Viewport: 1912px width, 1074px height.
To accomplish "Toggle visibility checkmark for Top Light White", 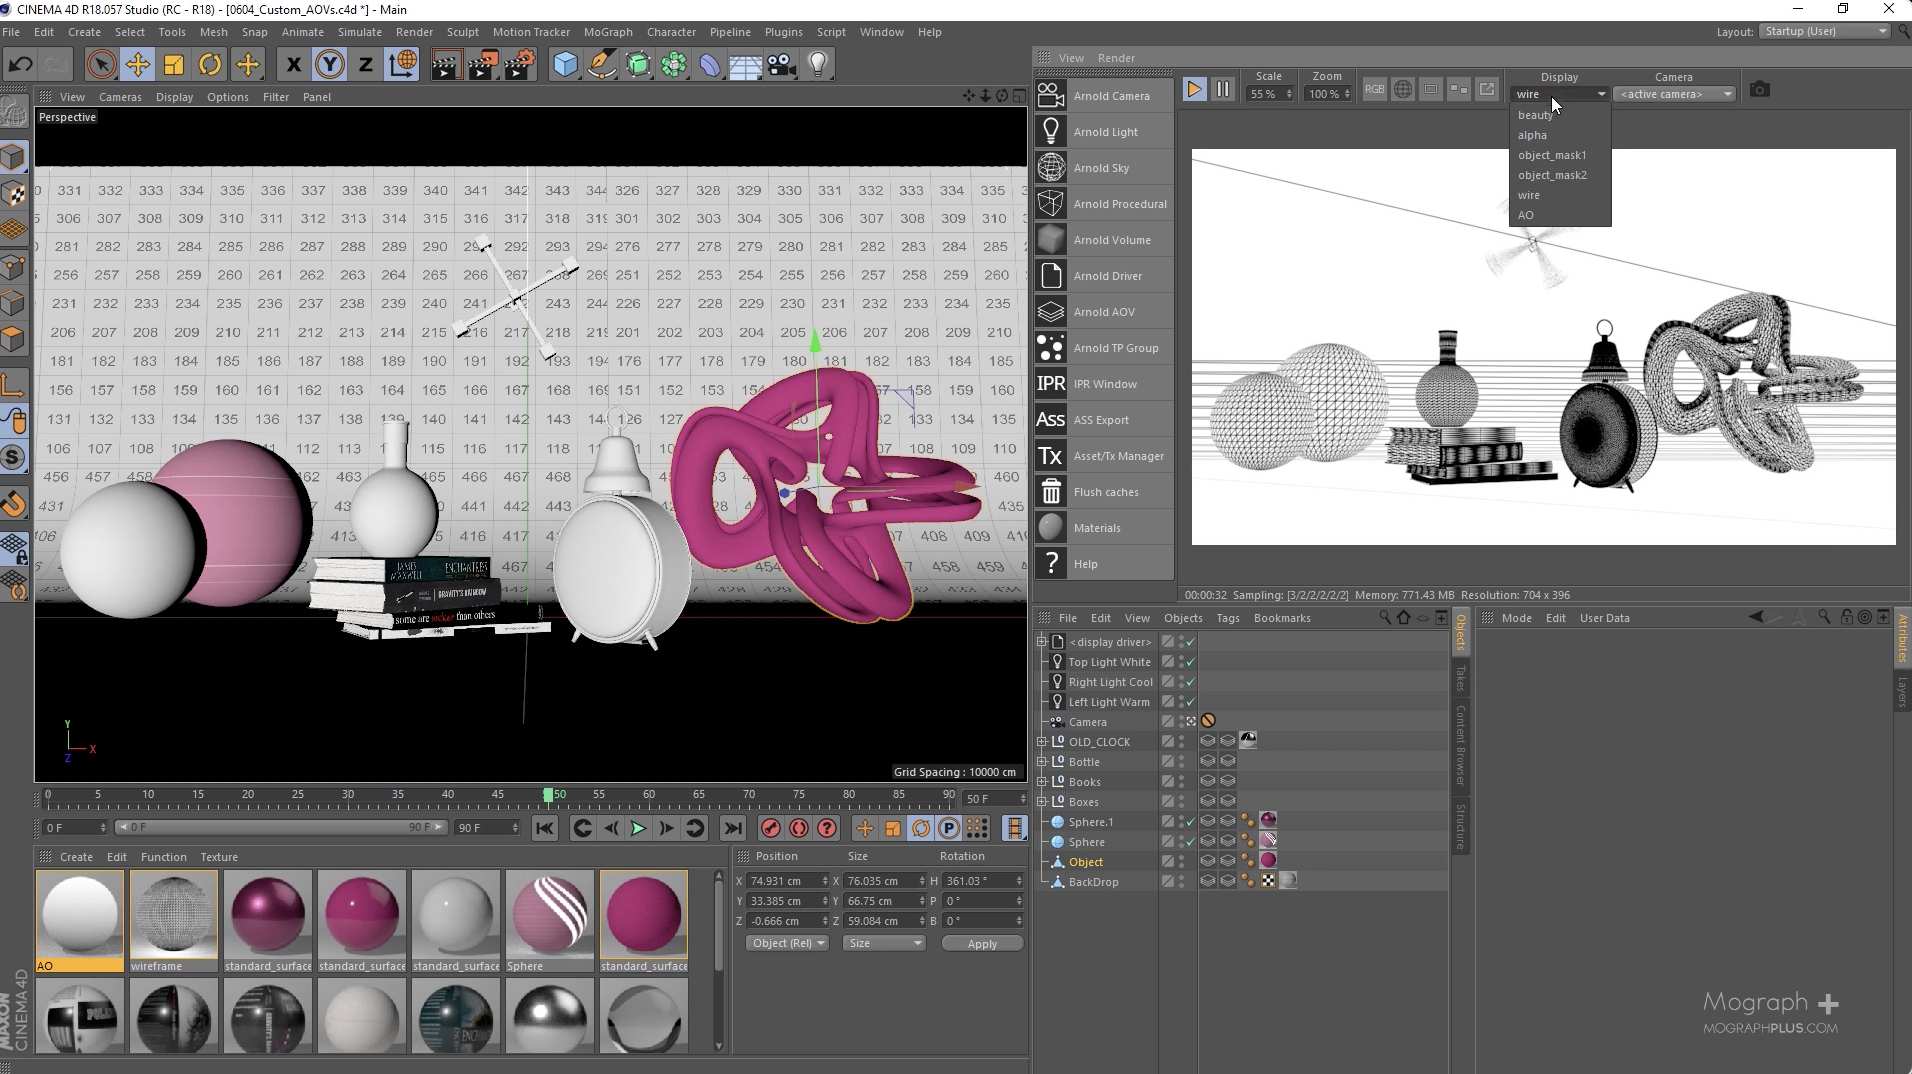I will click(x=1190, y=662).
